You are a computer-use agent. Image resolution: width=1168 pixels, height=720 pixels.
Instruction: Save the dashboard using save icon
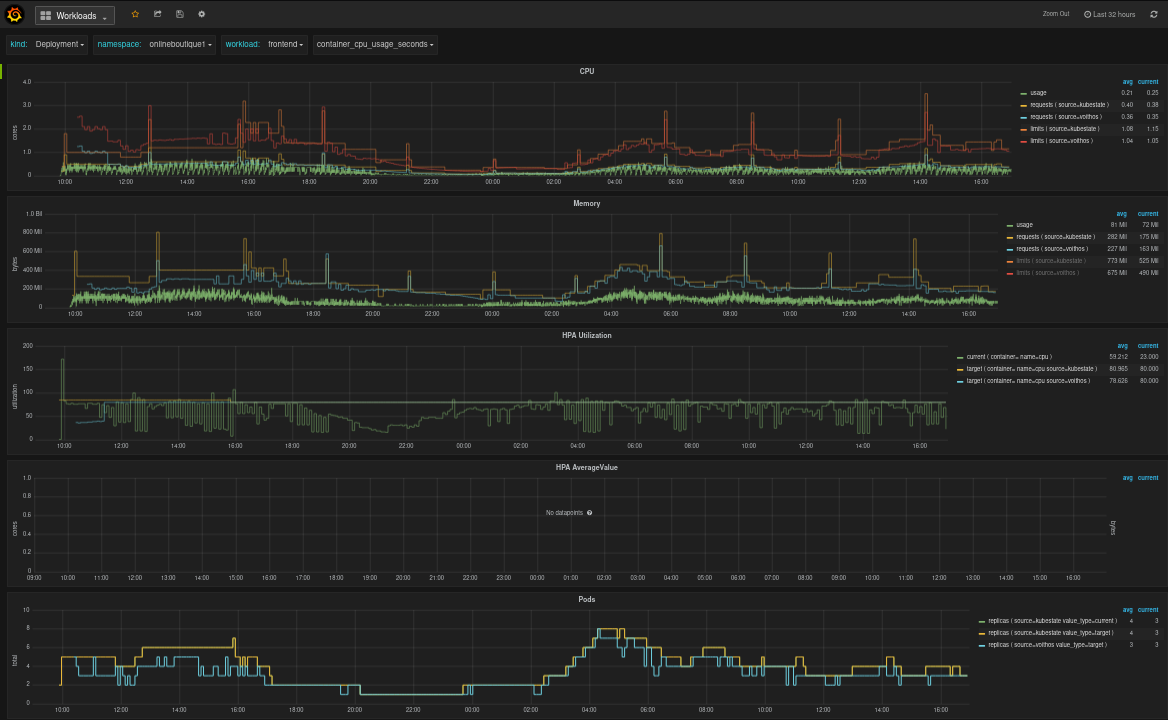179,14
